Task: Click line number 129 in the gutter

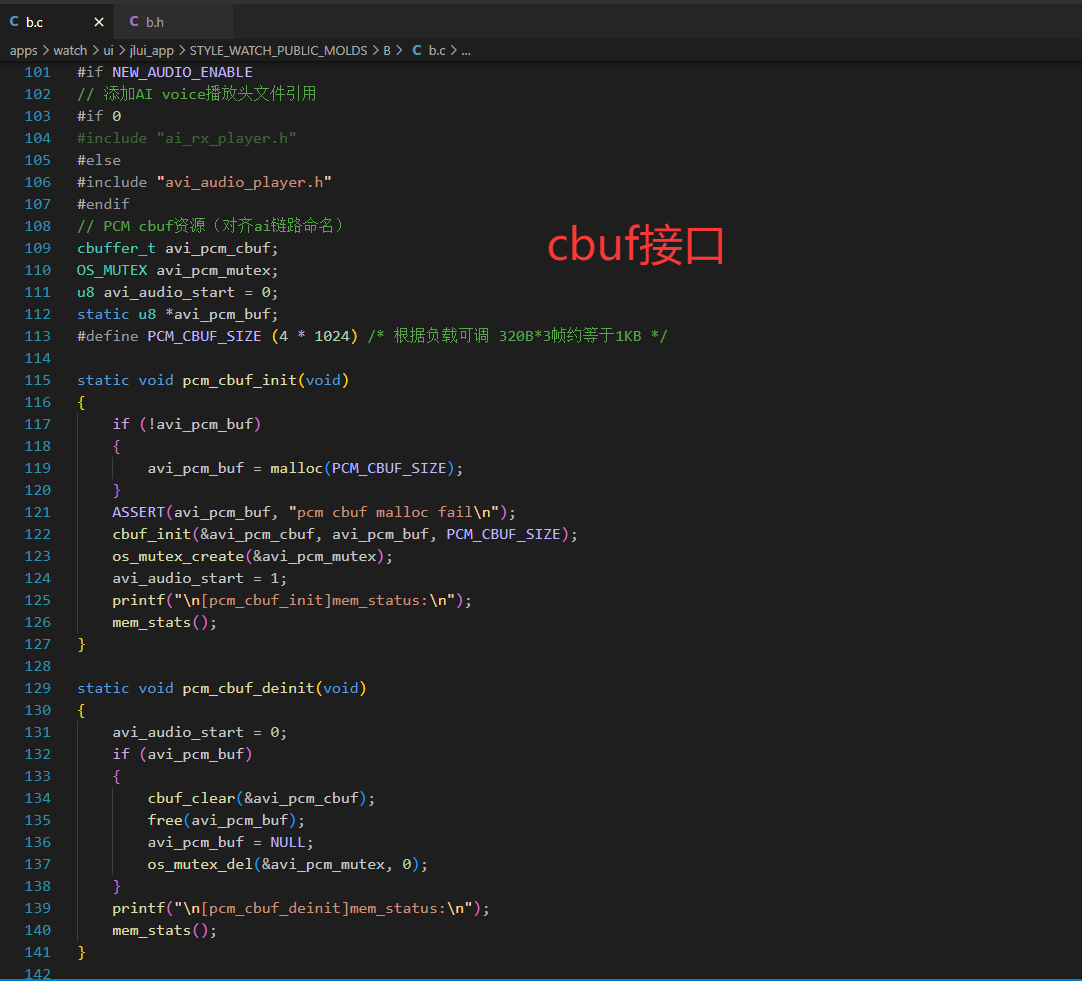Action: click(x=38, y=688)
